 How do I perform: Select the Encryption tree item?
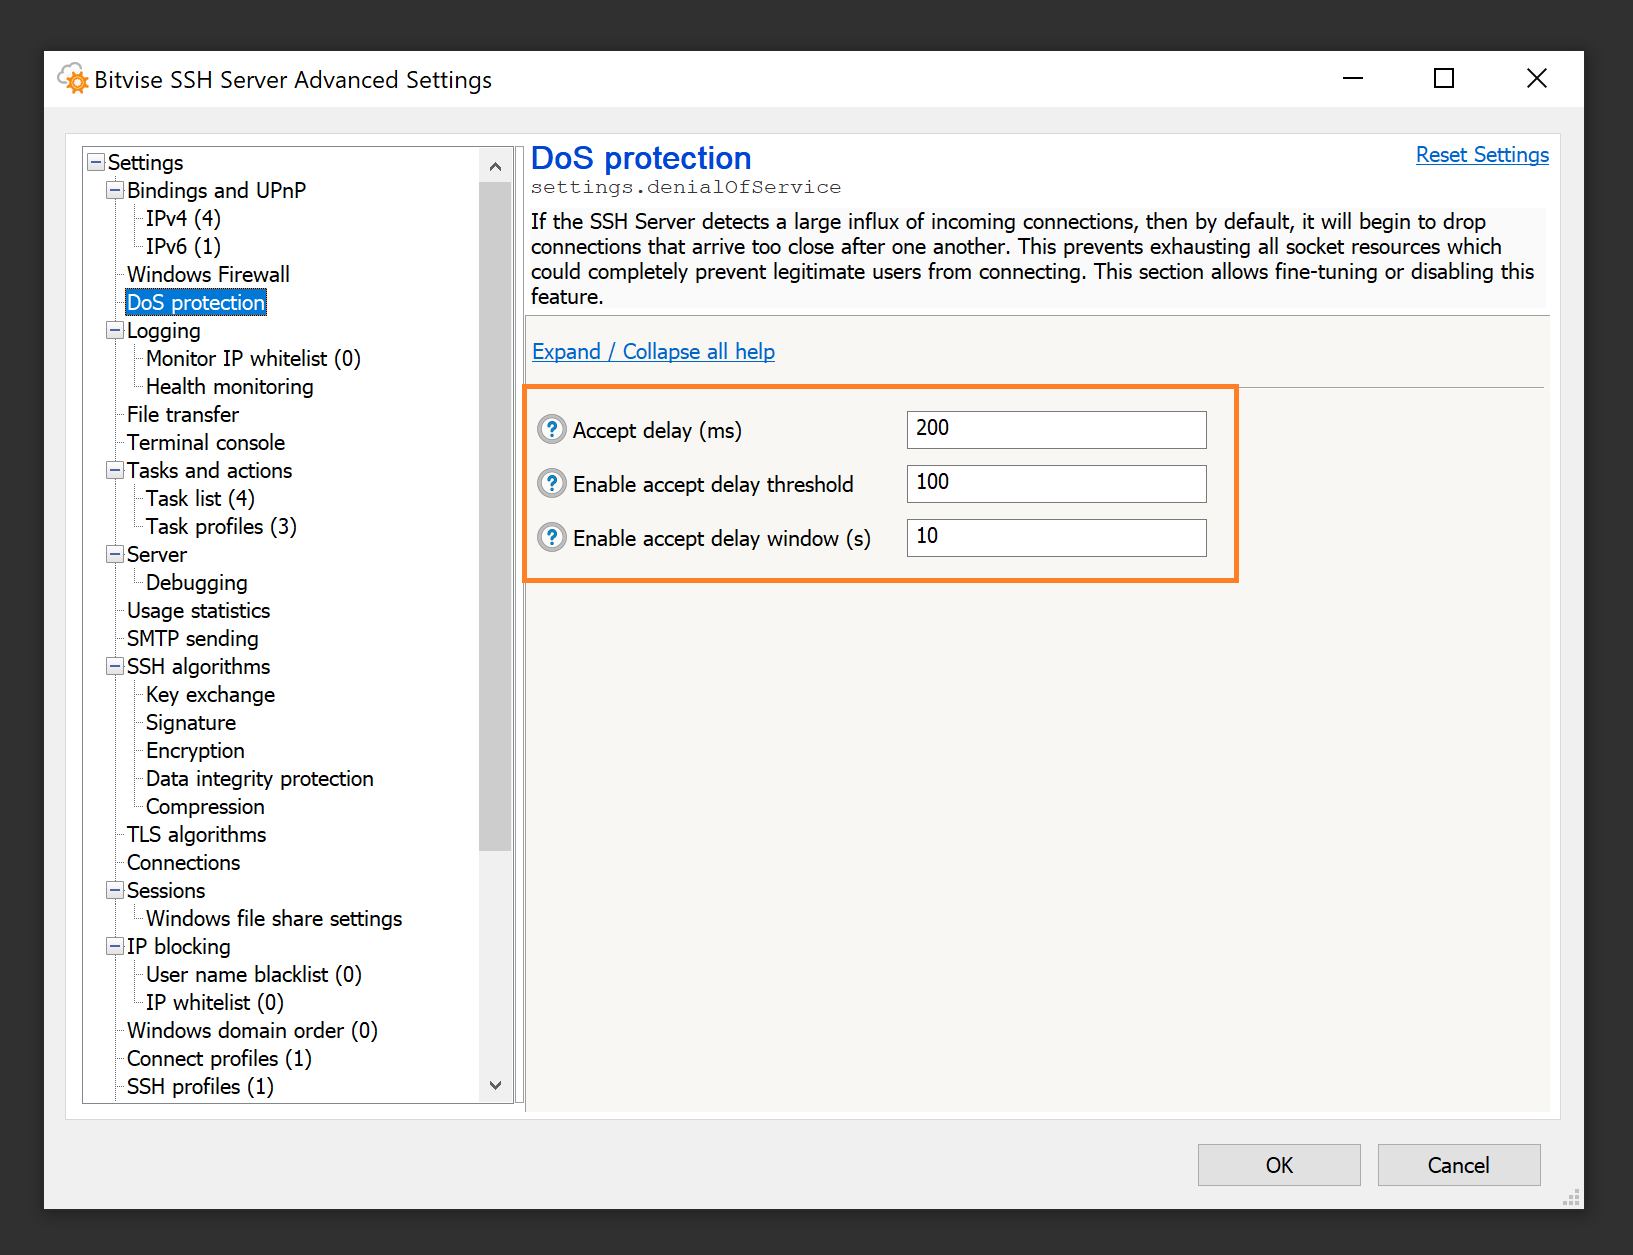point(195,750)
